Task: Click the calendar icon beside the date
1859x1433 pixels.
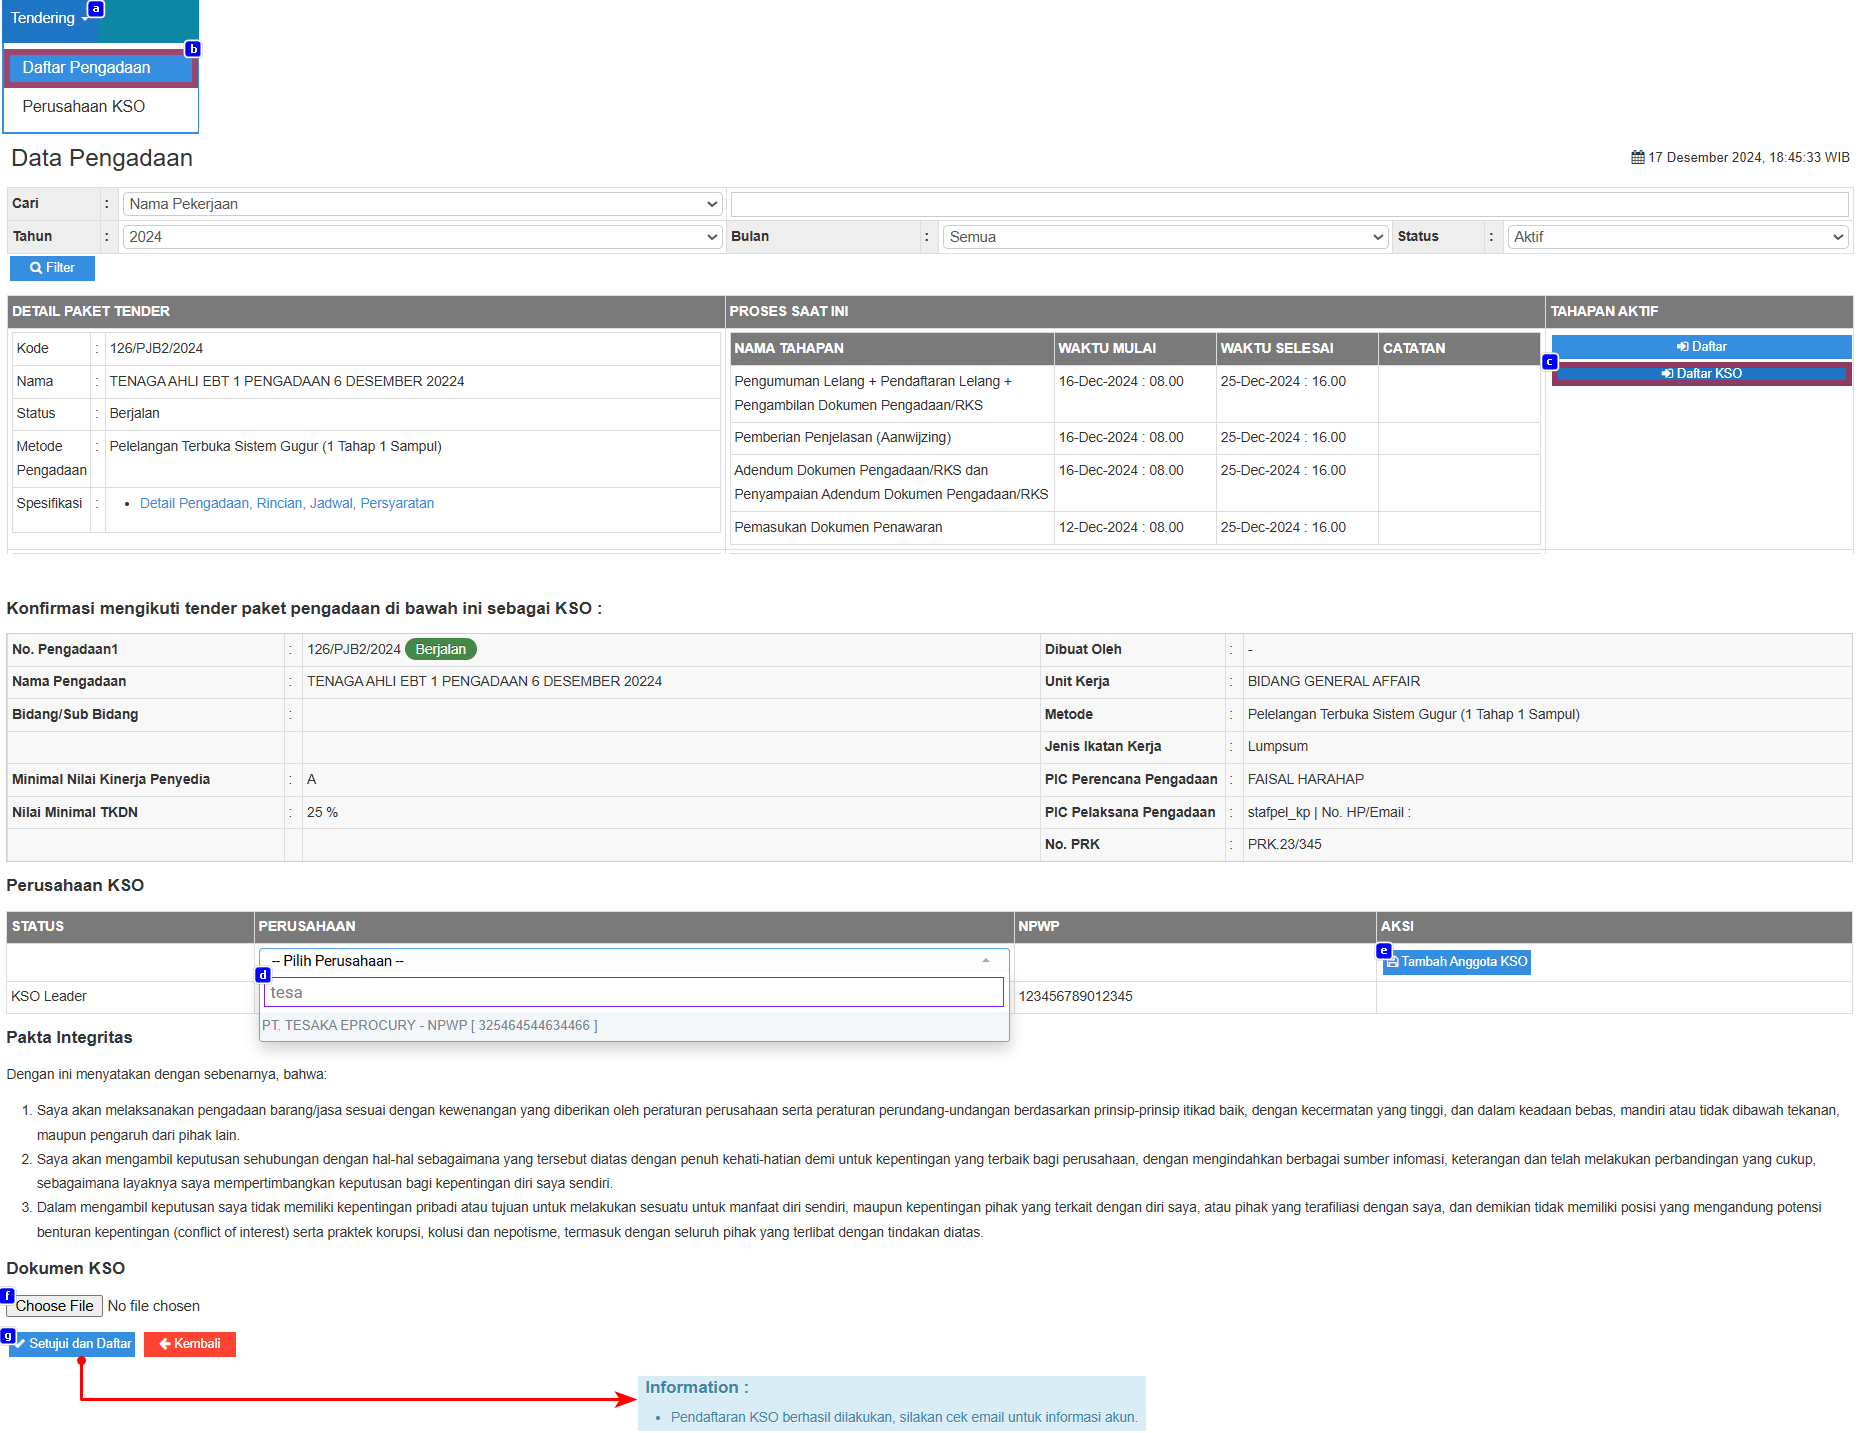Action: click(1637, 158)
